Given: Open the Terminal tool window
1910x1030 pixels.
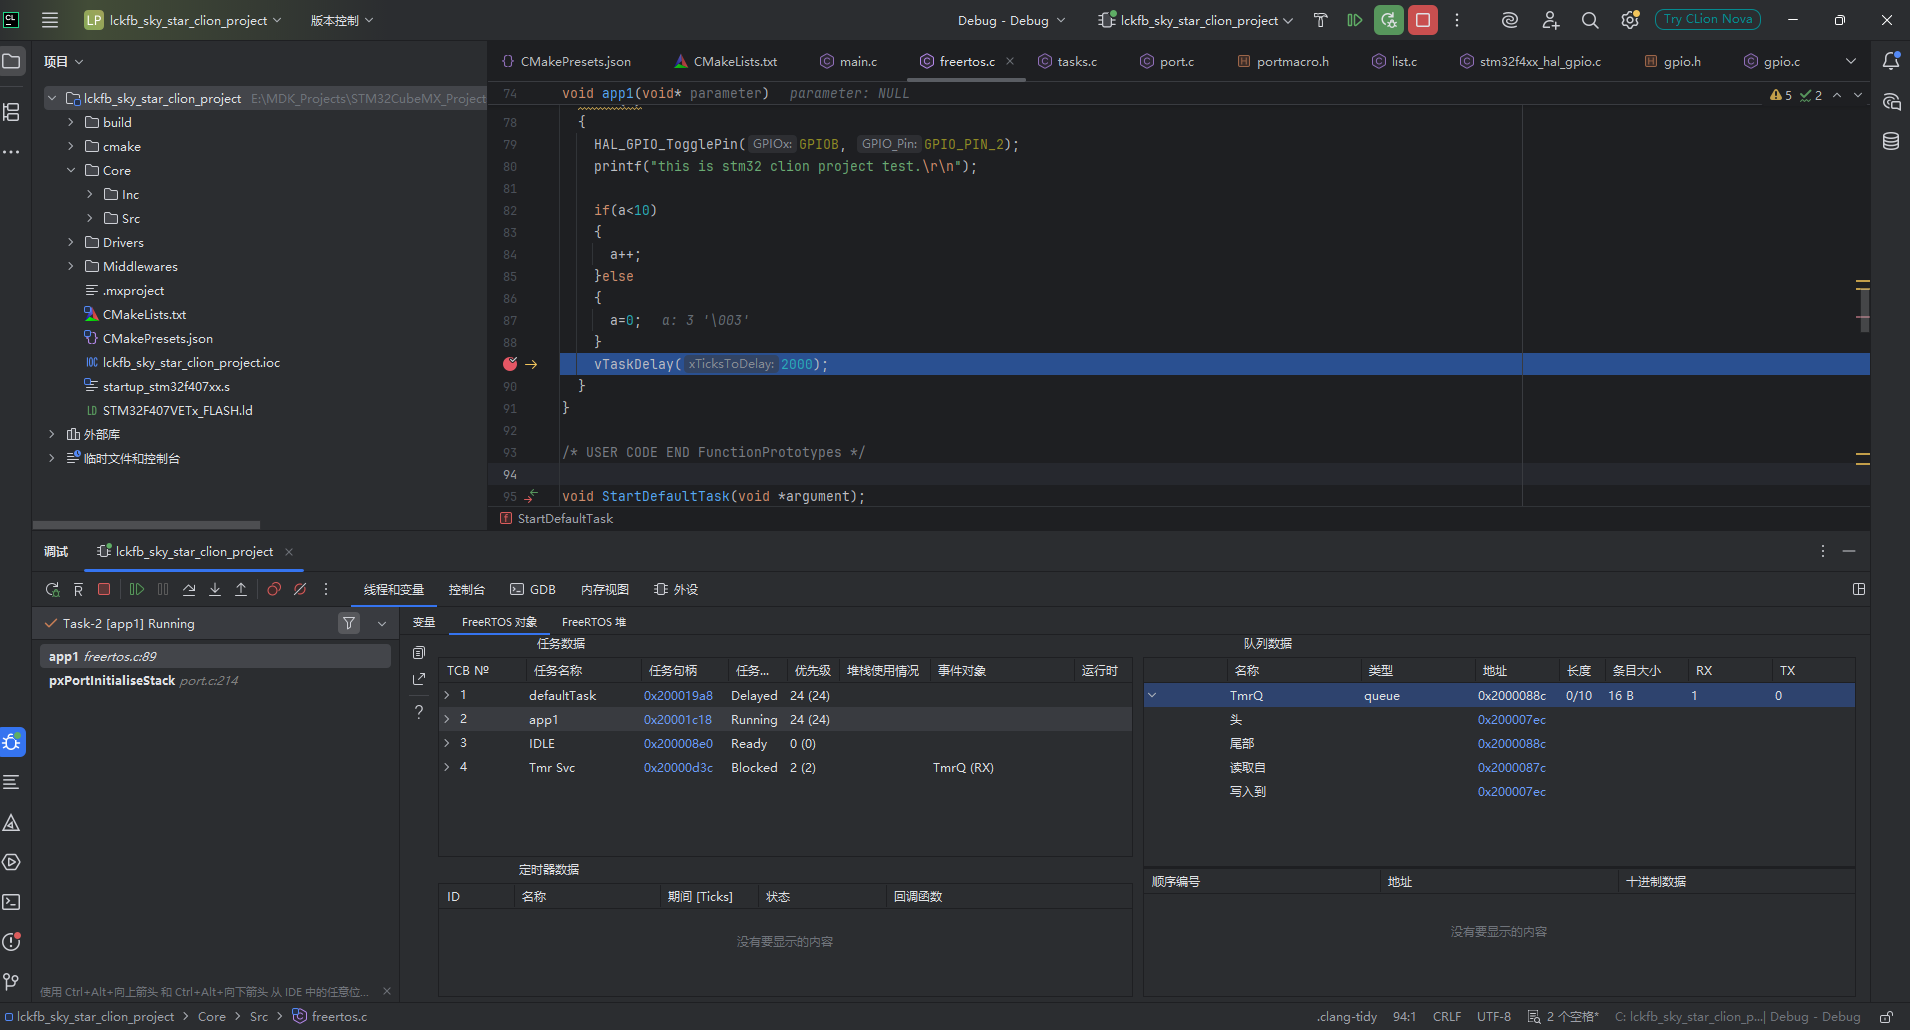Looking at the screenshot, I should coord(12,902).
